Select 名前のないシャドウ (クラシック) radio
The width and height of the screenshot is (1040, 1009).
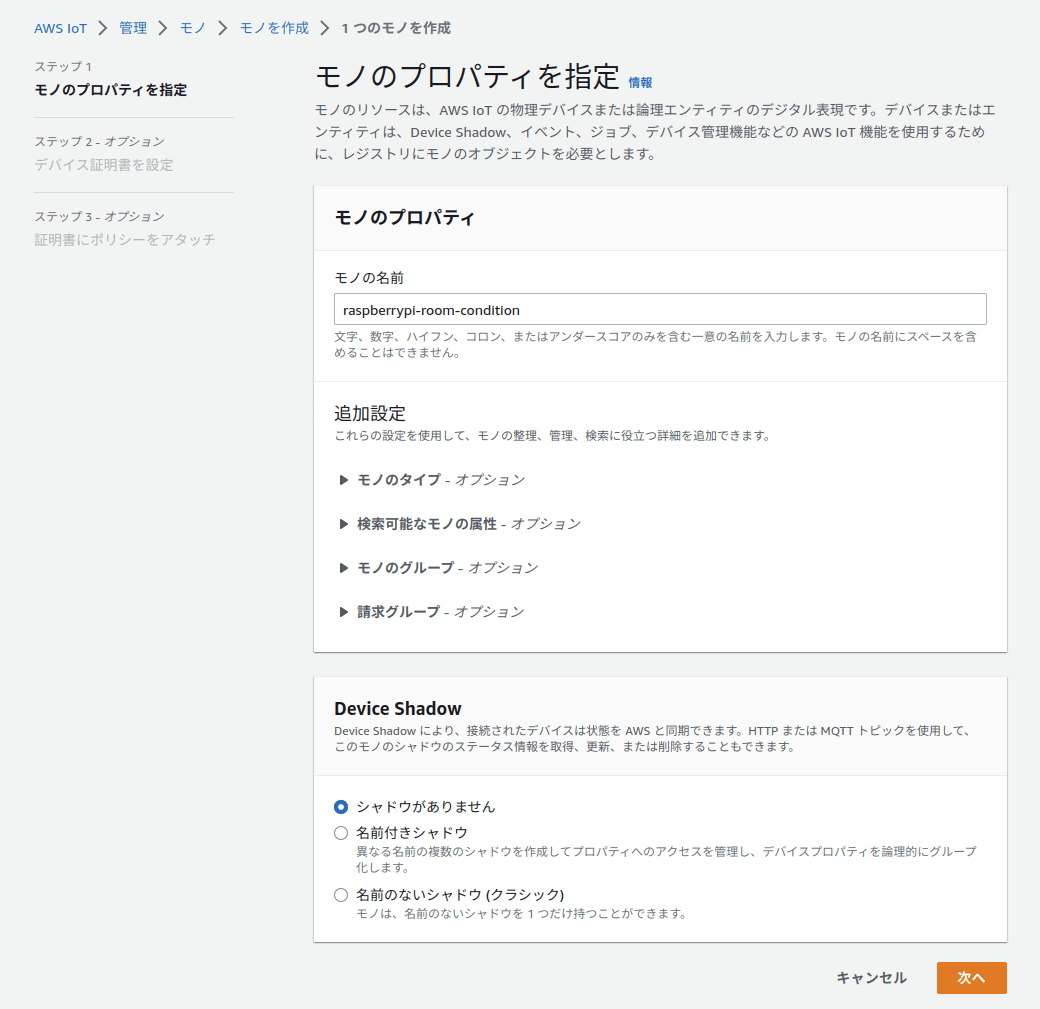(x=341, y=895)
